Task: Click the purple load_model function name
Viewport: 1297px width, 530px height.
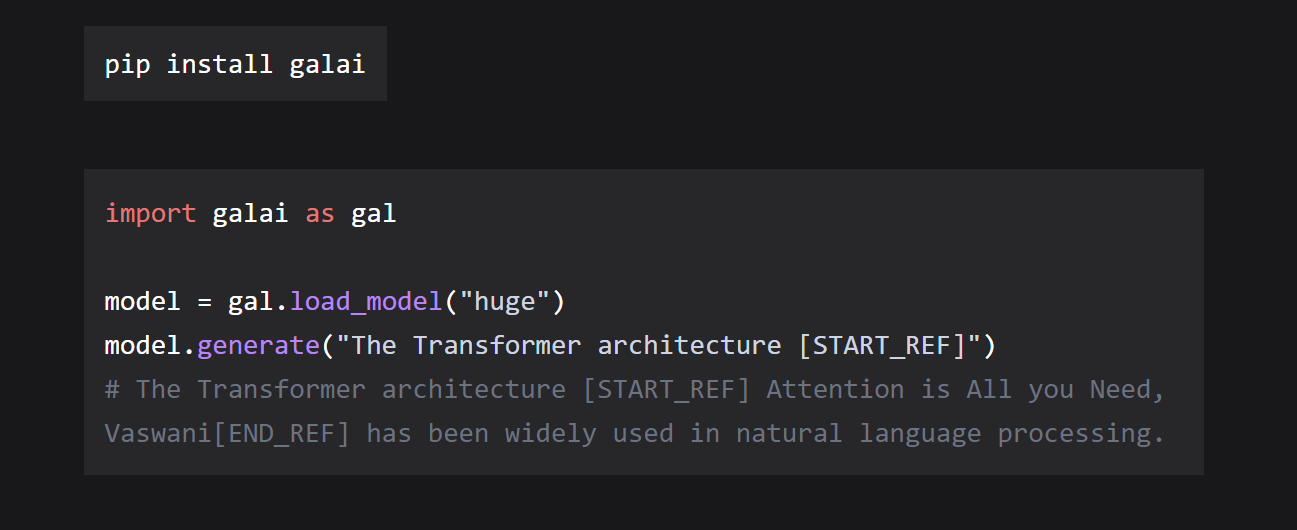Action: click(366, 301)
